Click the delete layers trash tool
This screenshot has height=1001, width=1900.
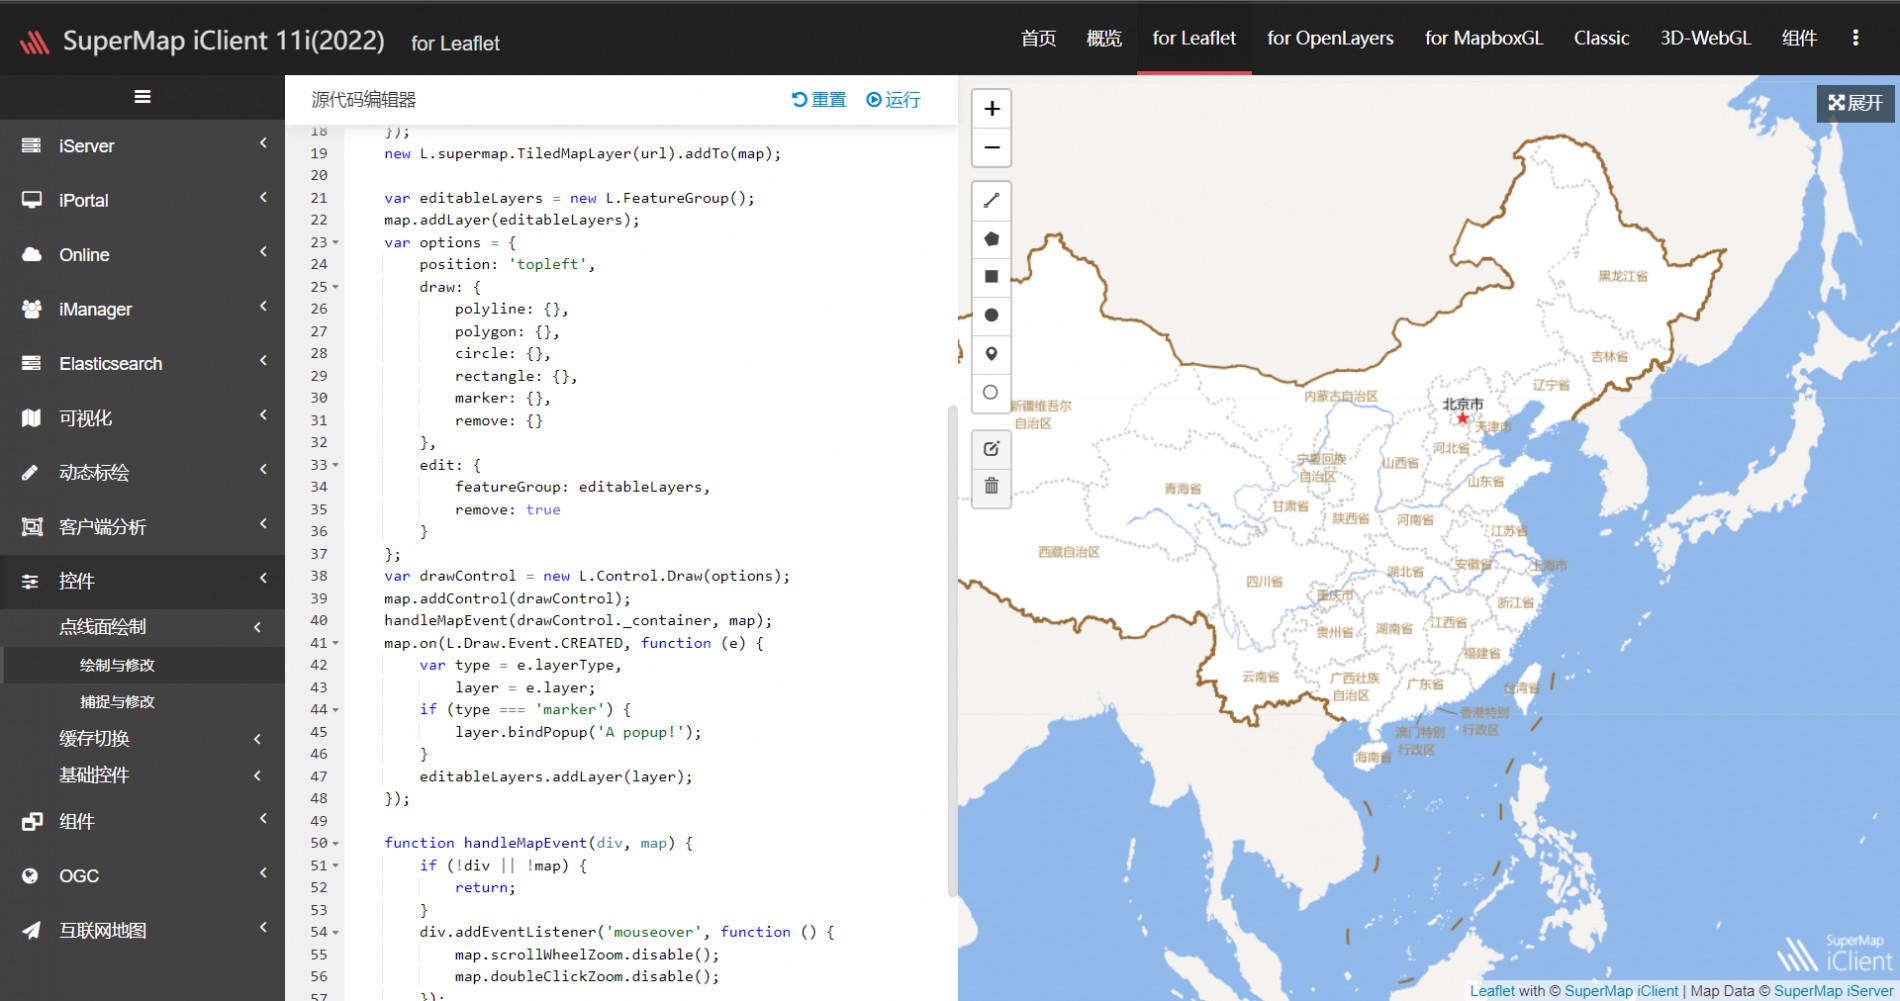point(991,487)
